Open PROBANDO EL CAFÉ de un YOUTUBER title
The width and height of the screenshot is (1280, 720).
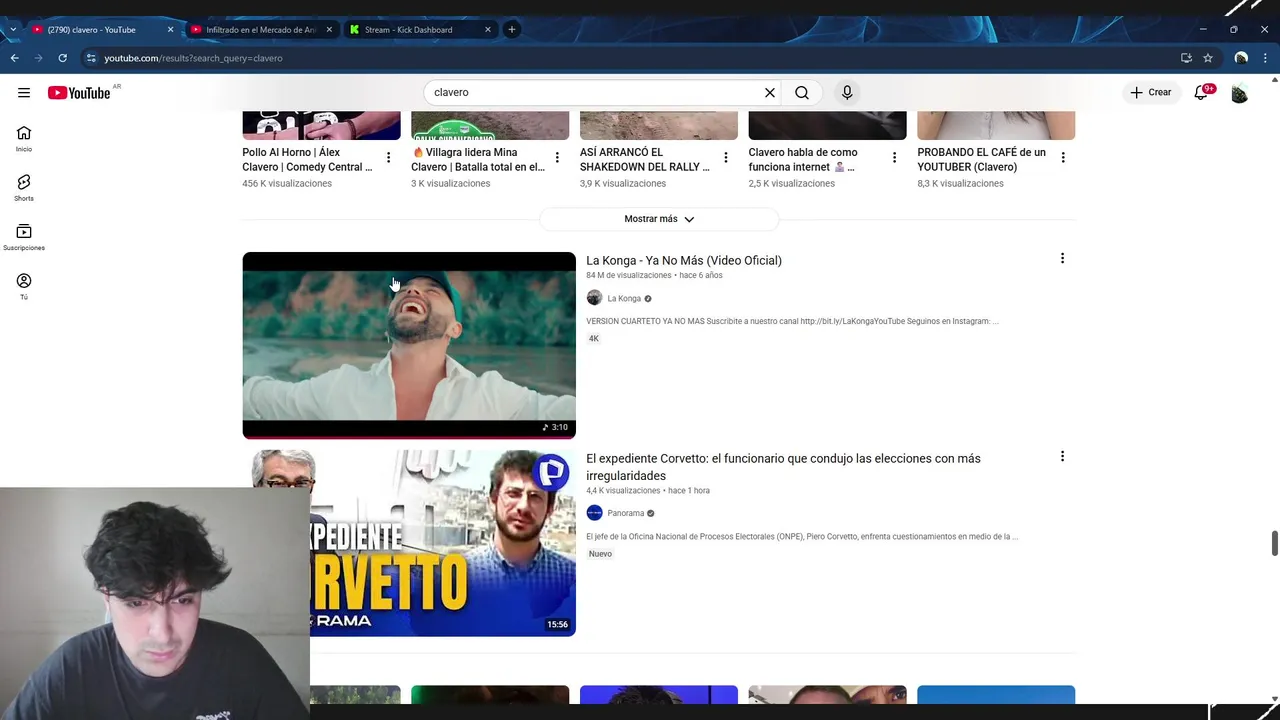981,160
